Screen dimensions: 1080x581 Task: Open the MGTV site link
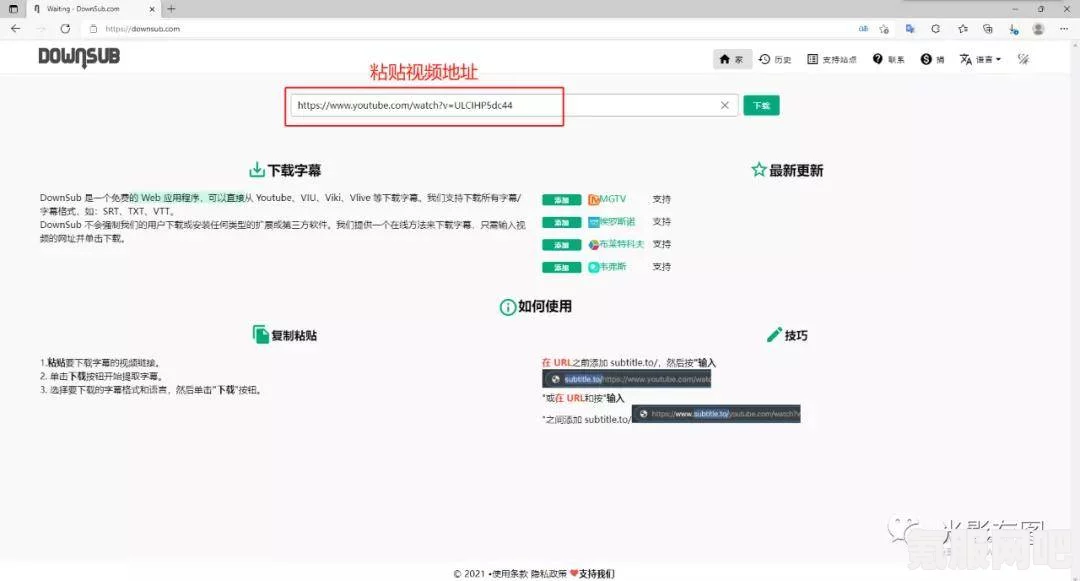coord(607,199)
